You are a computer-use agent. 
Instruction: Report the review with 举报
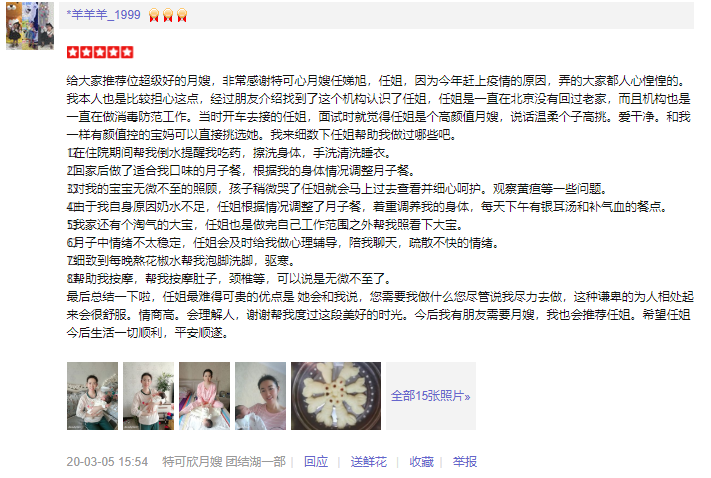coord(465,462)
